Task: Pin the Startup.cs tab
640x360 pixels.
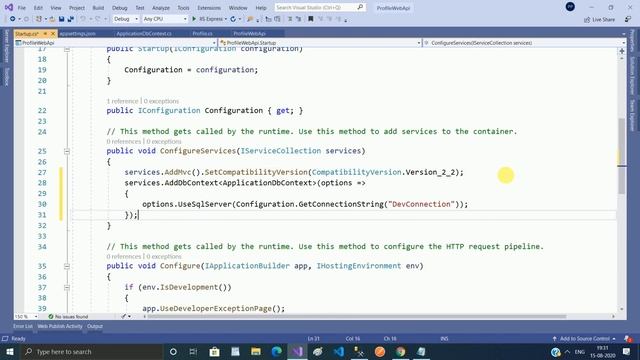Action: click(45, 33)
